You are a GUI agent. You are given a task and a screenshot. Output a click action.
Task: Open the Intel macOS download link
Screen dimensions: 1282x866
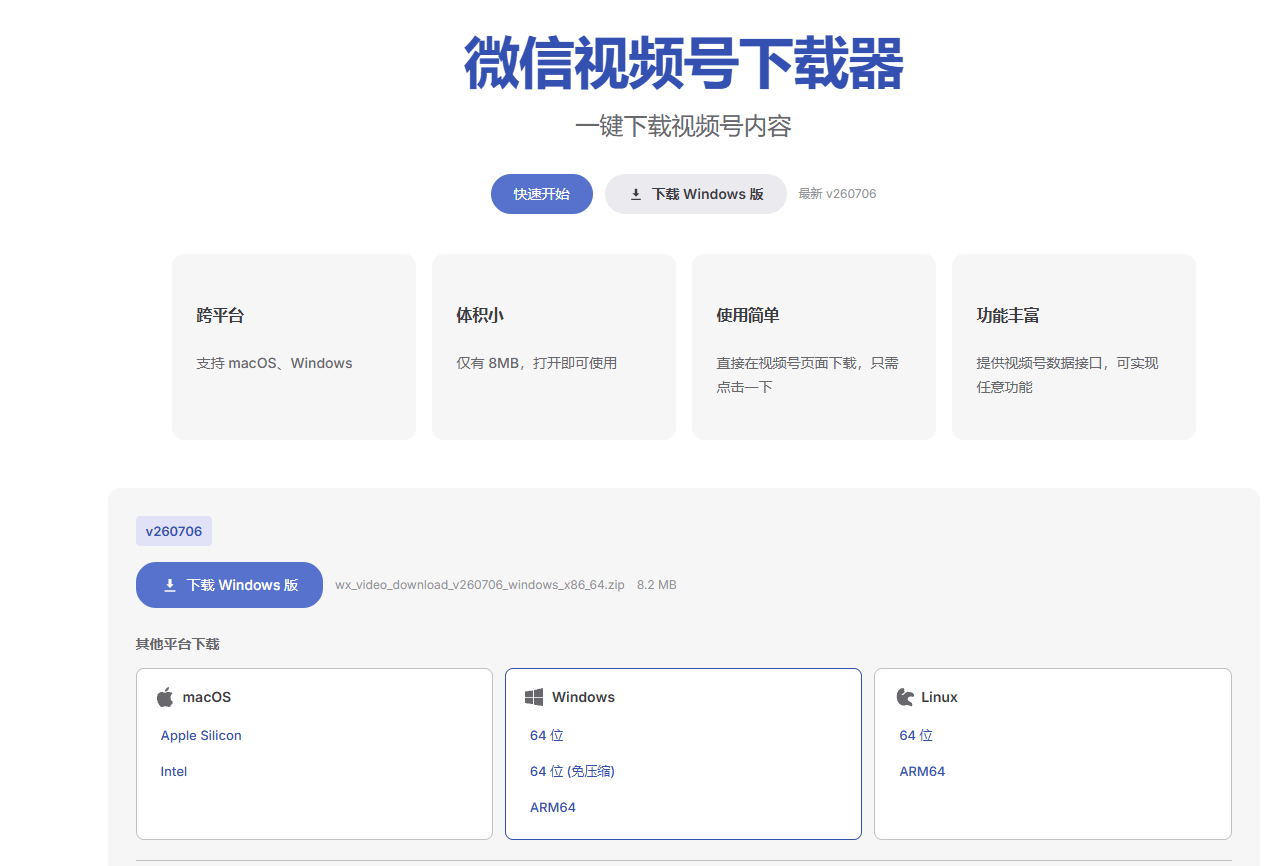coord(174,771)
